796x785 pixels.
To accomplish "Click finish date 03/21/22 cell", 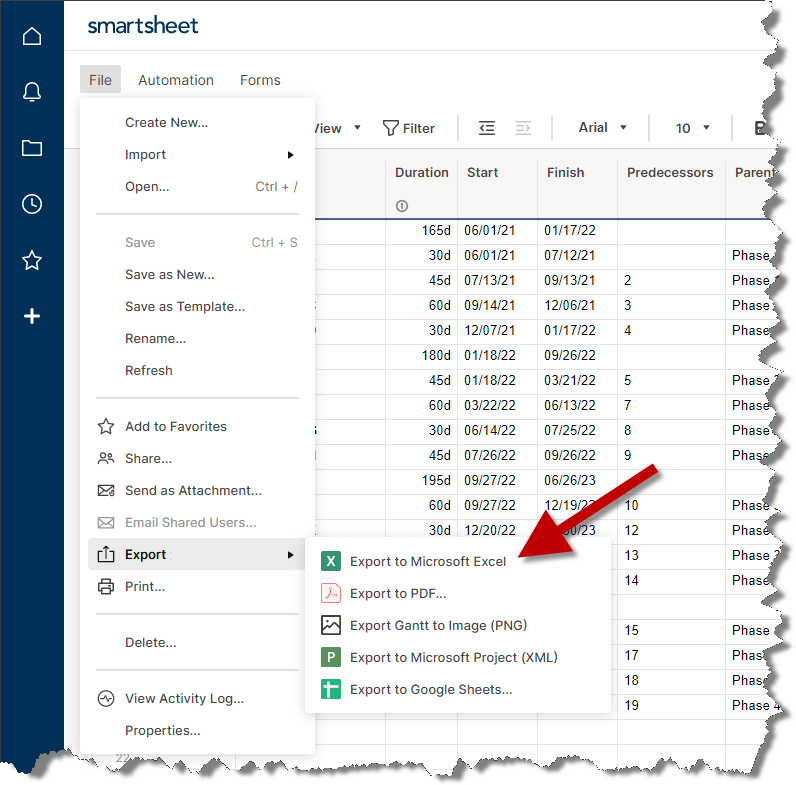I will (x=577, y=380).
